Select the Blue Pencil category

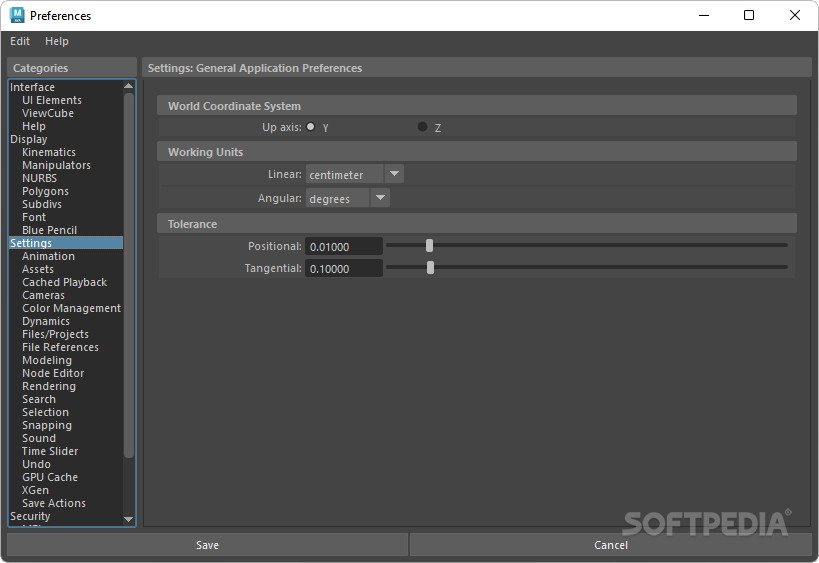[49, 230]
